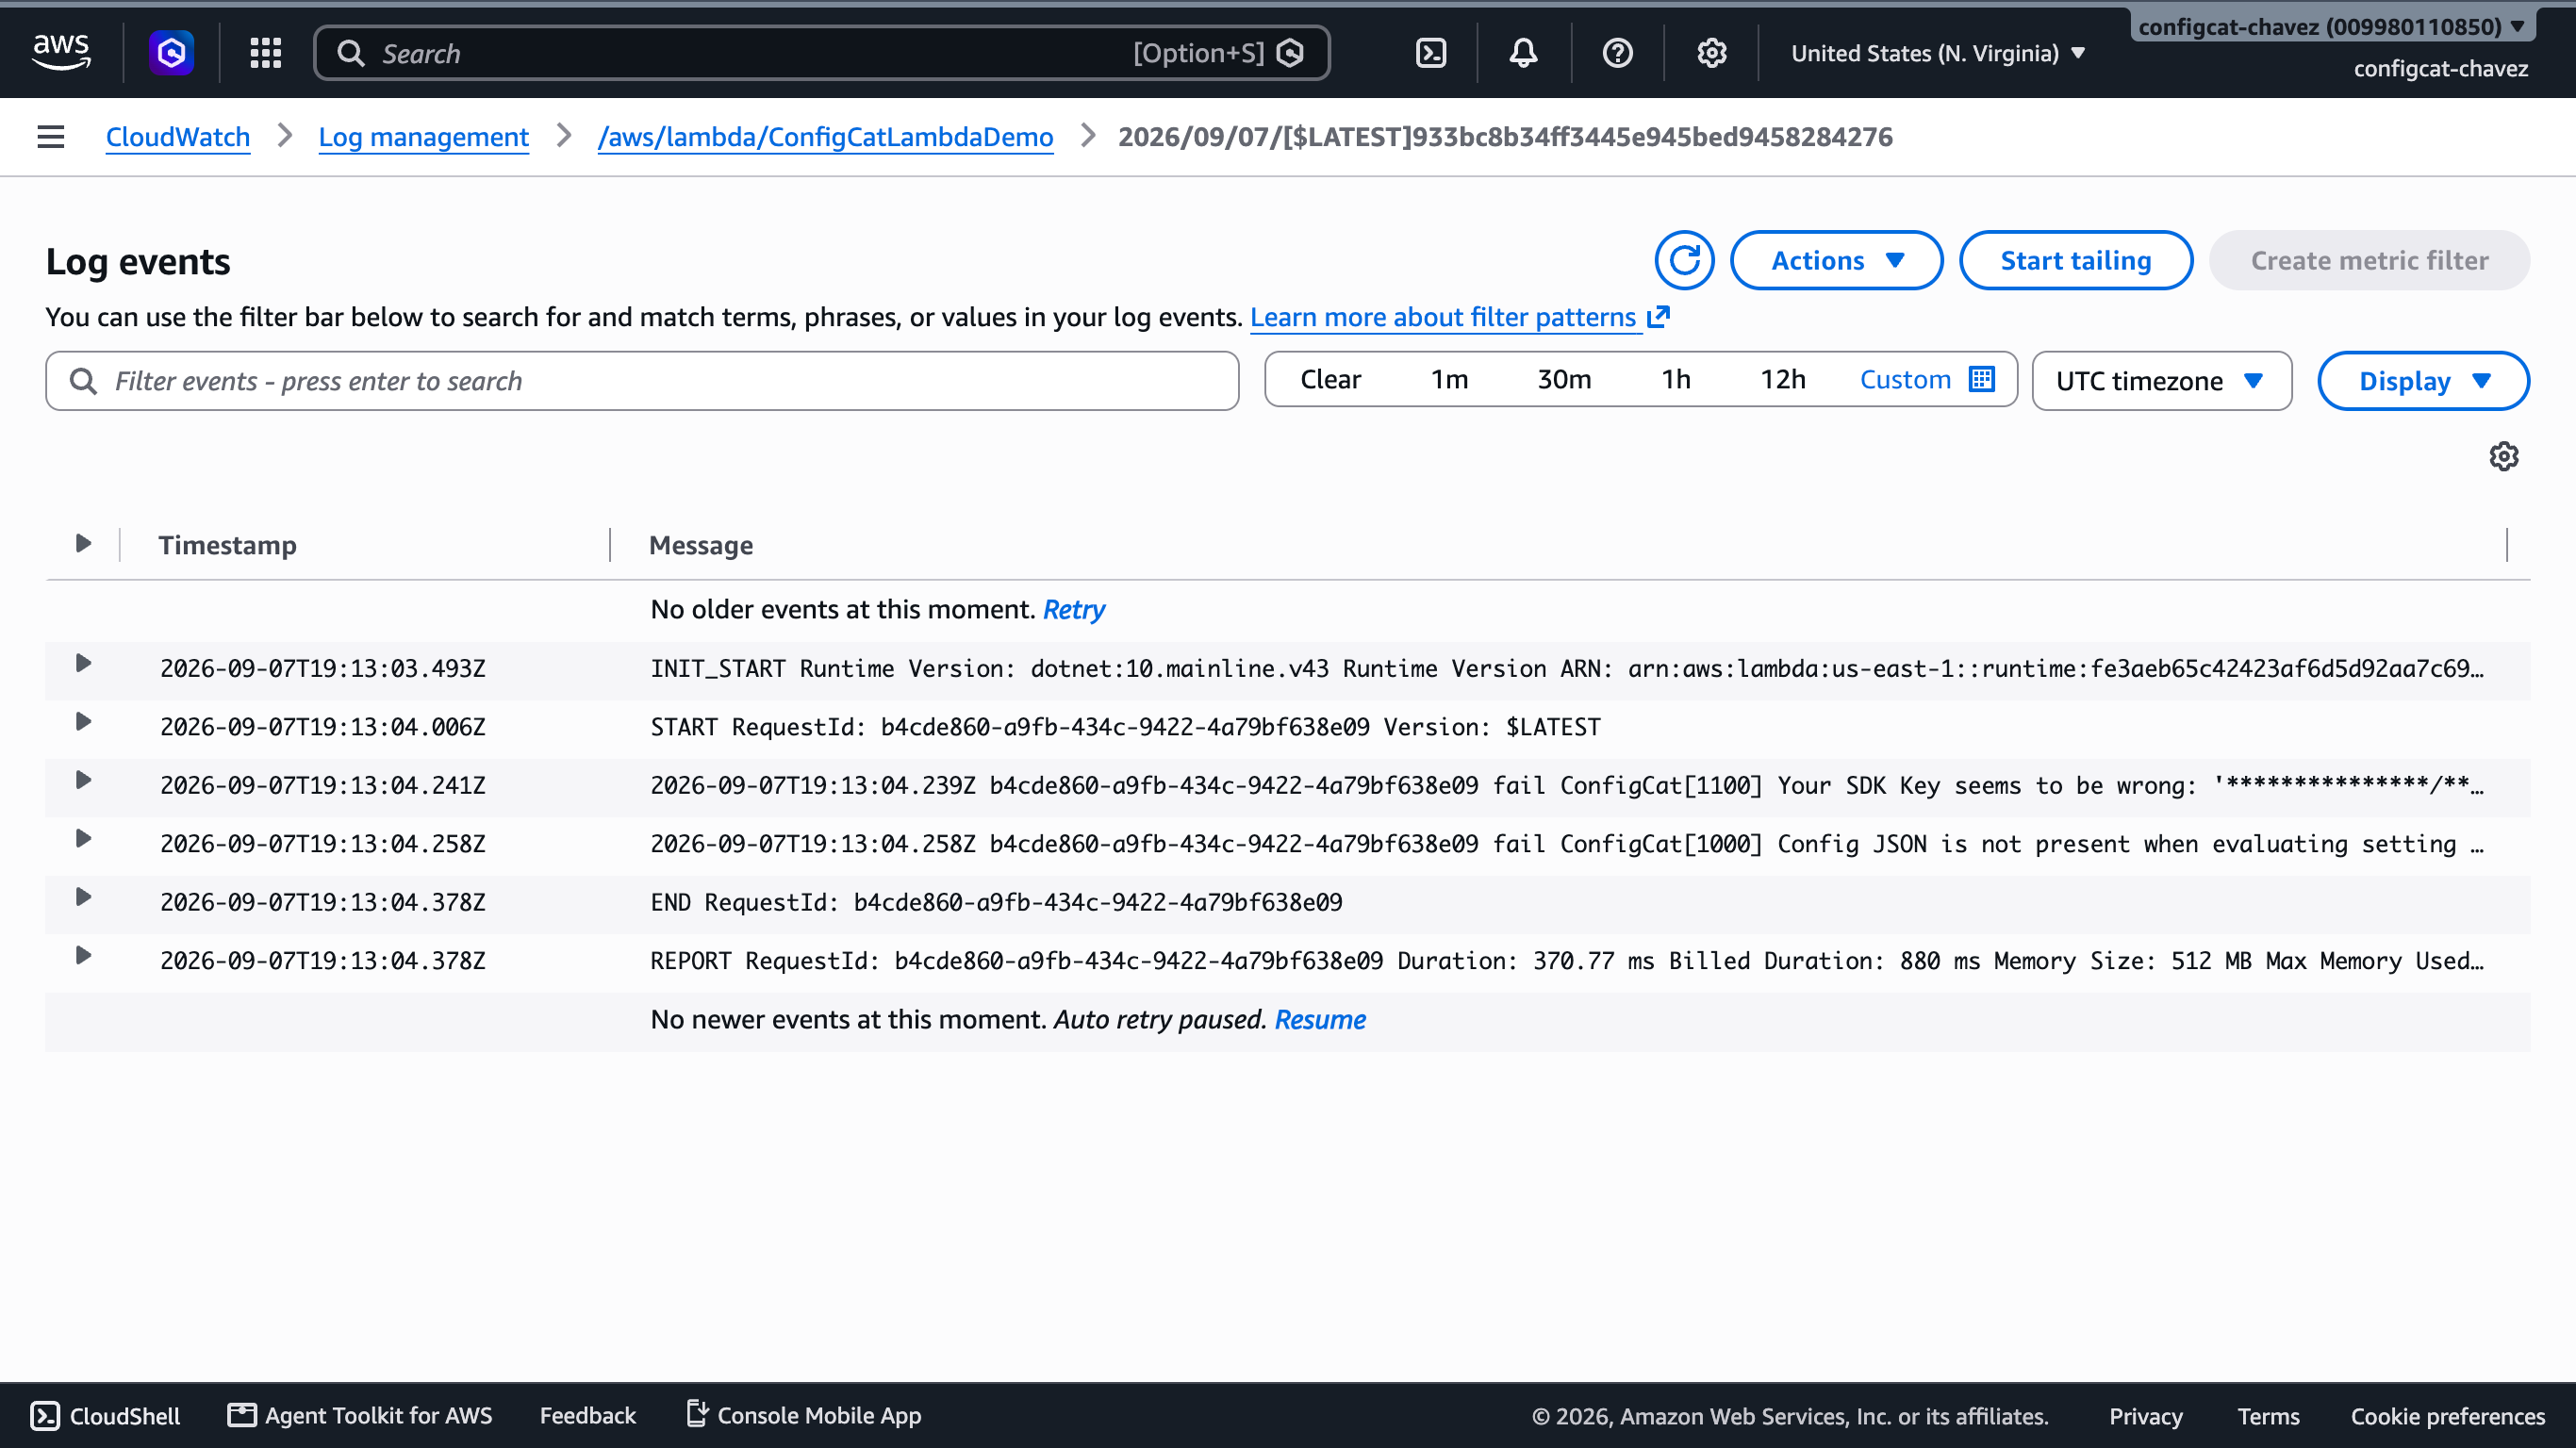Image resolution: width=2576 pixels, height=1448 pixels.
Task: Click the AWS logo home icon
Action: 61,52
